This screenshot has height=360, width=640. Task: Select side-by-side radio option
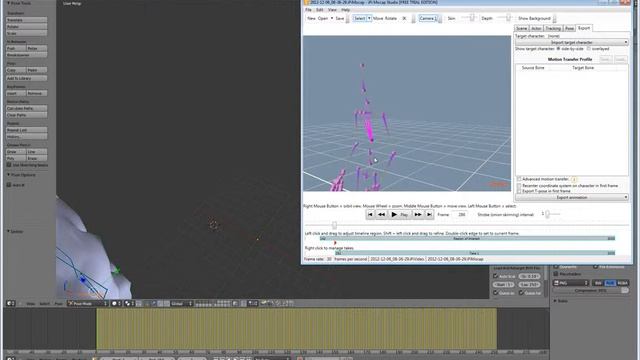tap(558, 49)
